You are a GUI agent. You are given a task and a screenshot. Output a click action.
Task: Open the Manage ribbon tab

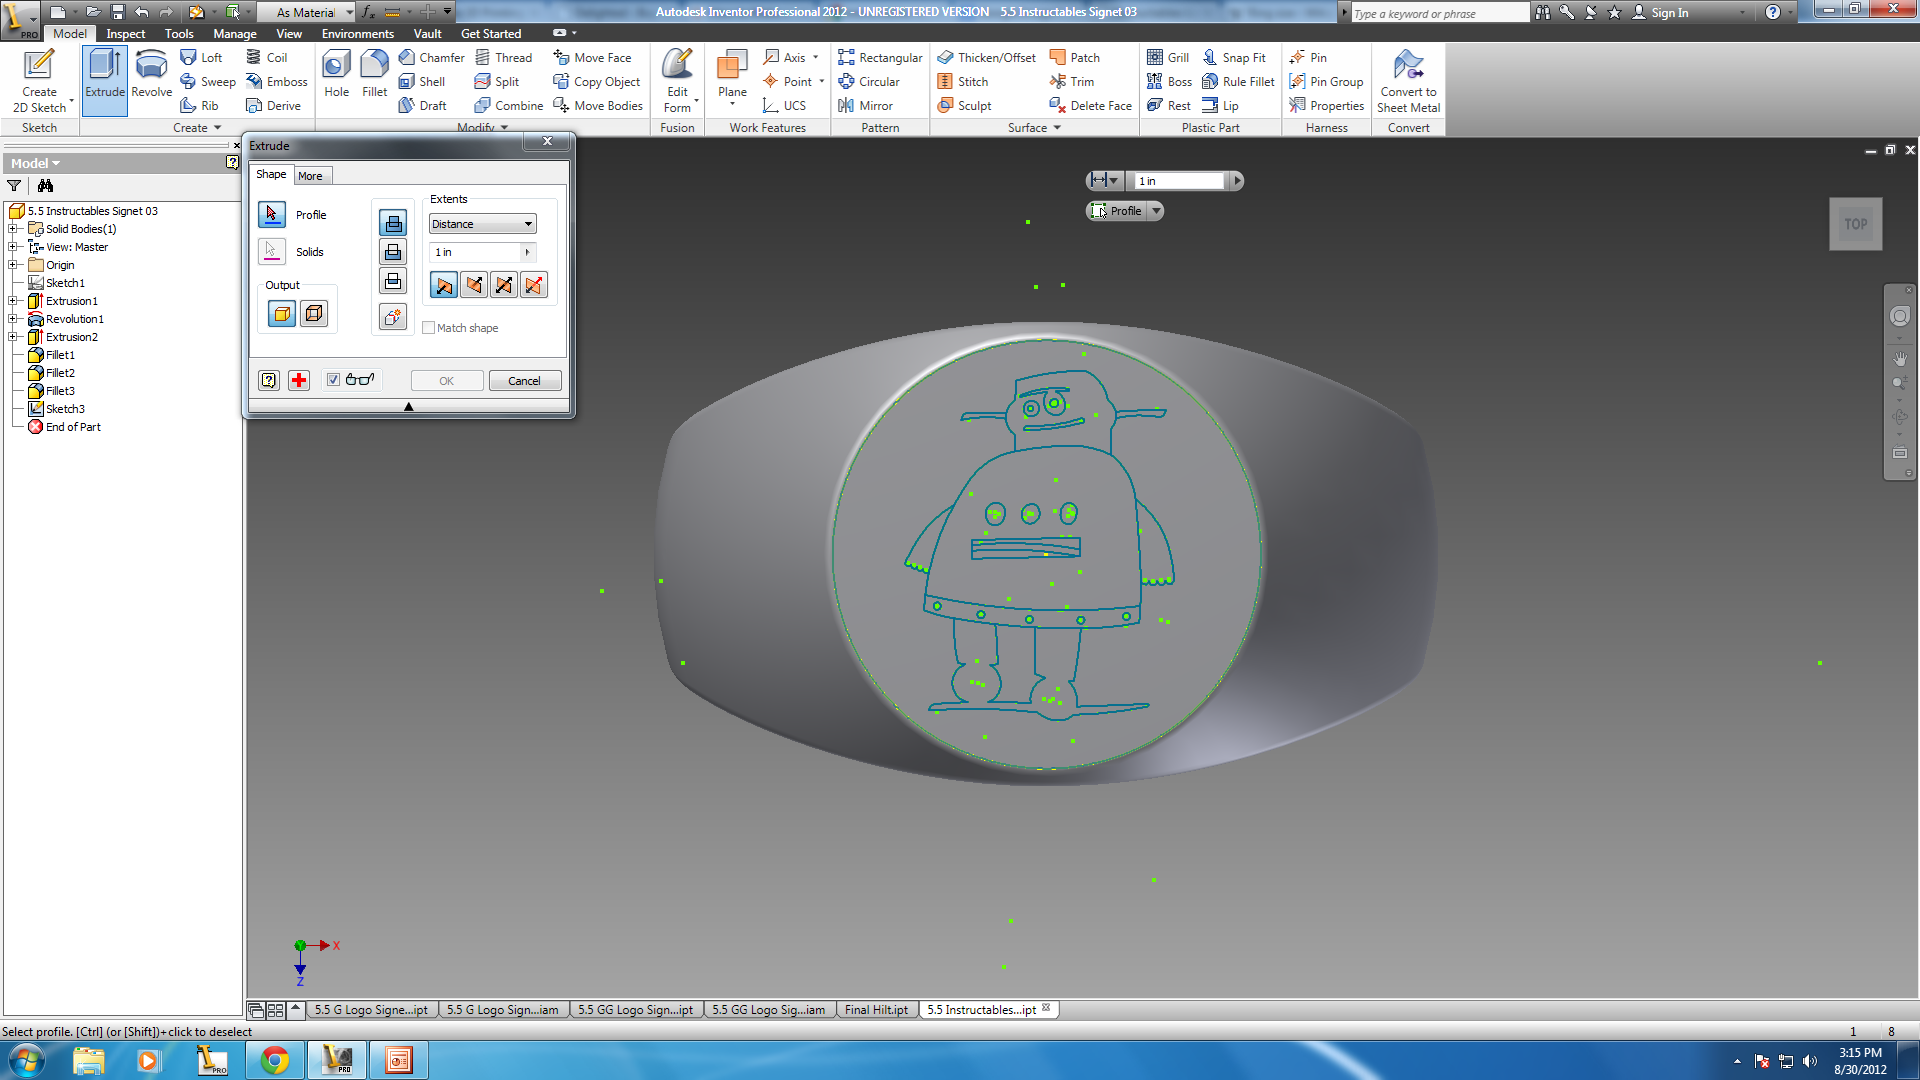[234, 33]
